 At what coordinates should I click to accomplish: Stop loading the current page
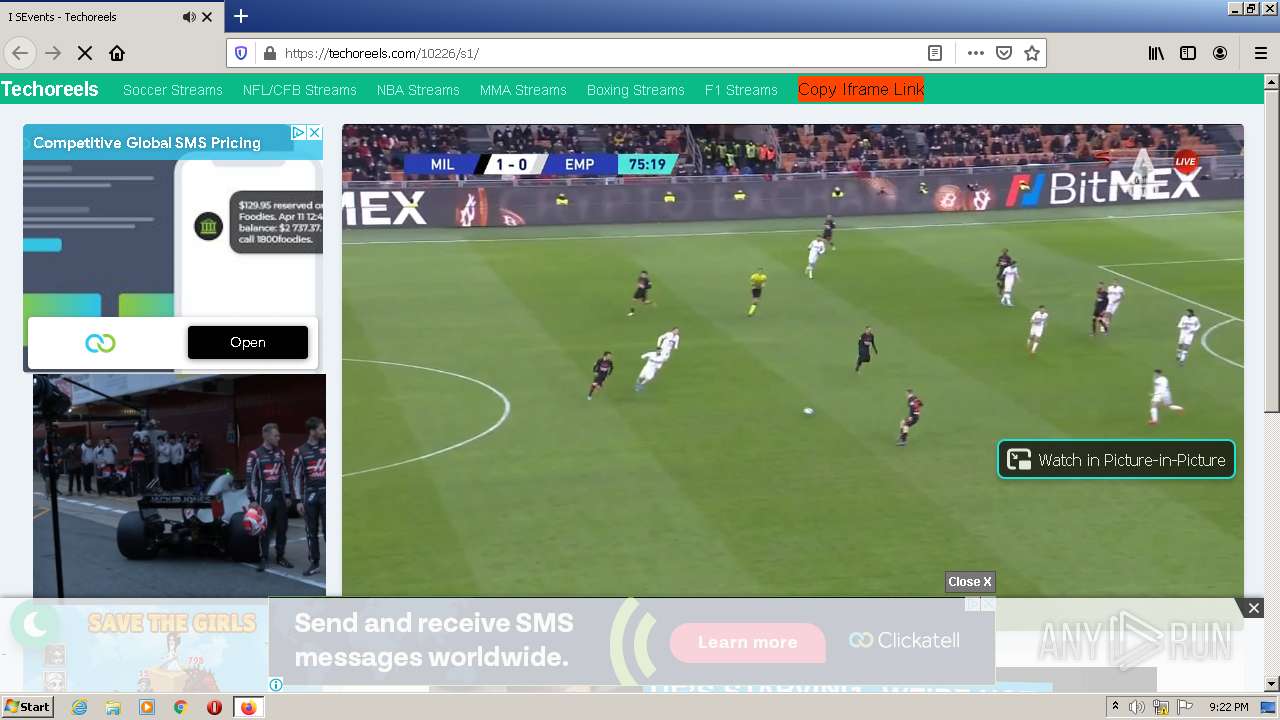[x=85, y=53]
